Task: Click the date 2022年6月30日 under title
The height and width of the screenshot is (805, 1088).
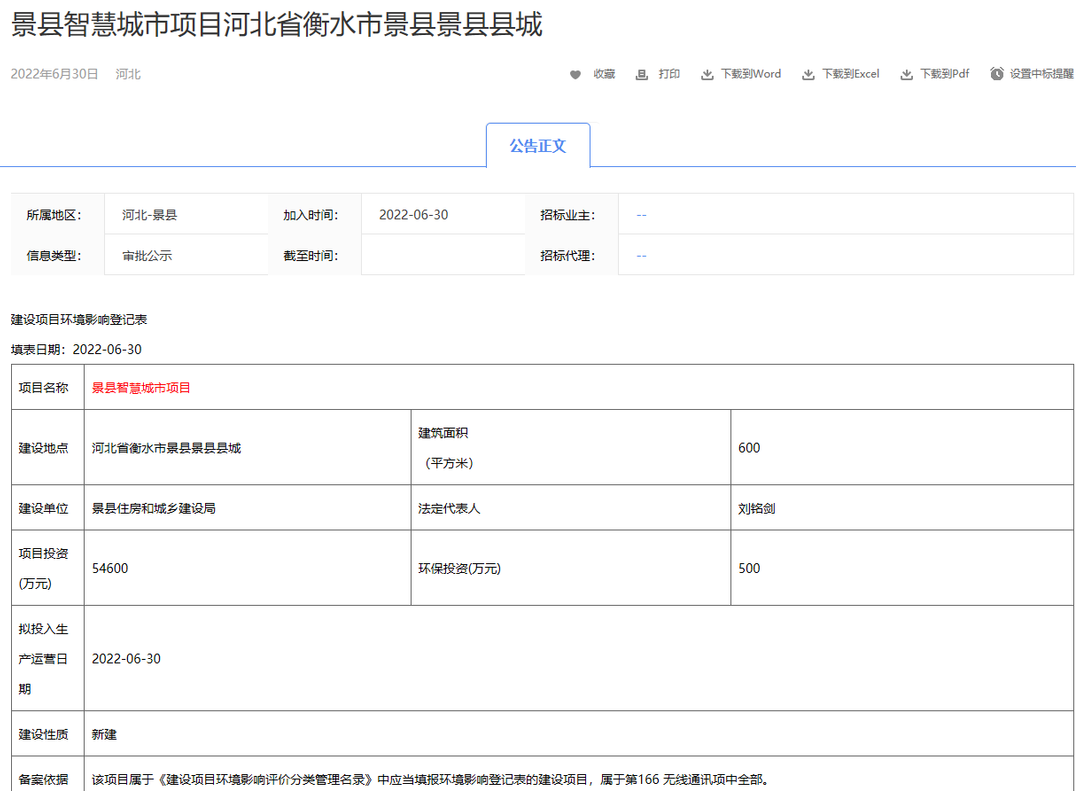Action: [54, 74]
